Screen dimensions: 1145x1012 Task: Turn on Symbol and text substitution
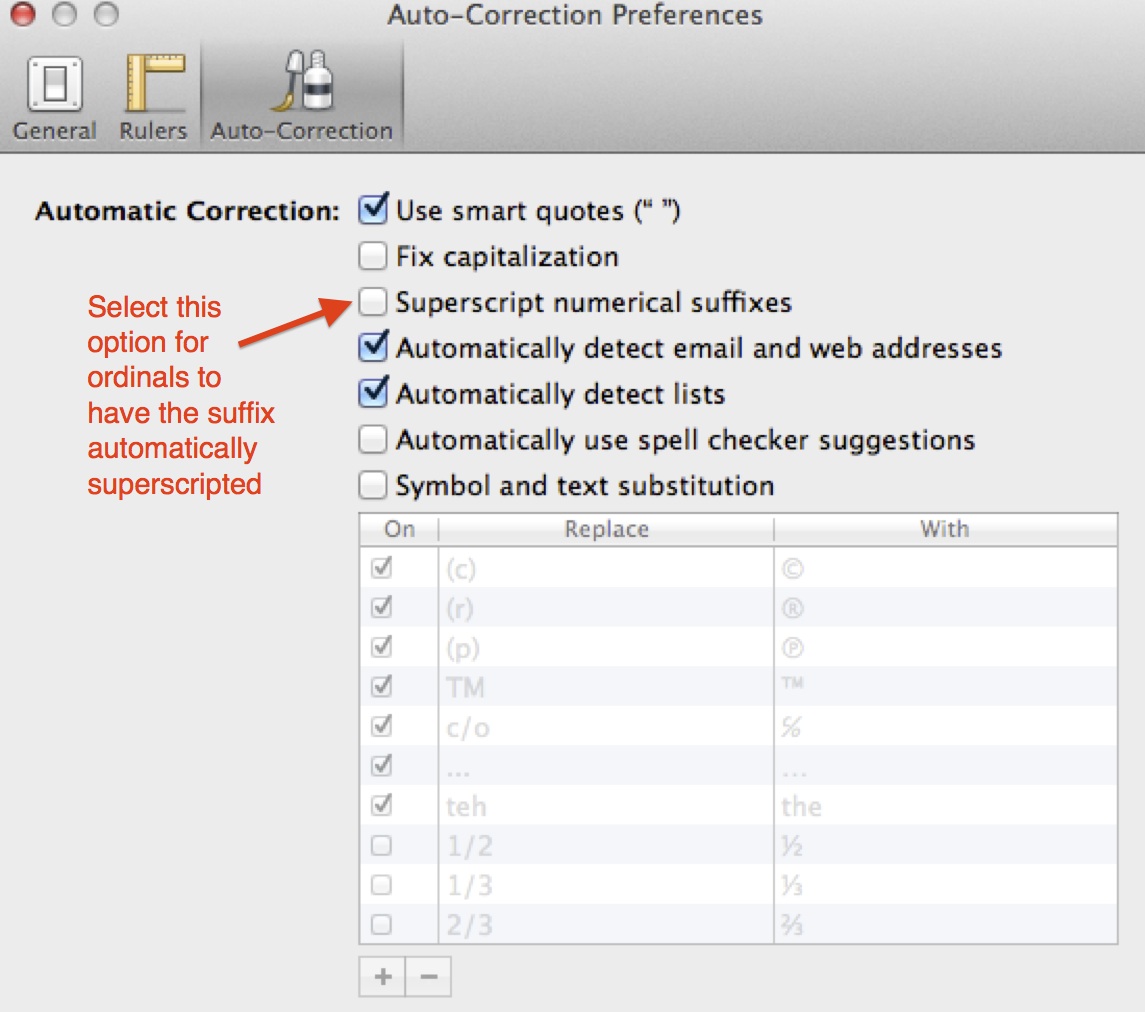(372, 486)
